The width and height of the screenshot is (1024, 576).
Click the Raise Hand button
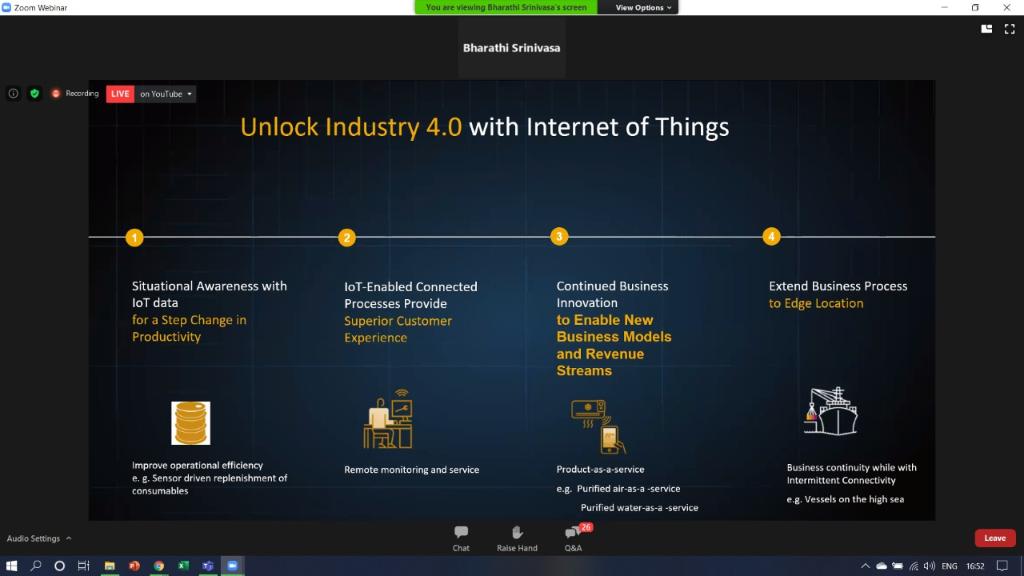(517, 538)
